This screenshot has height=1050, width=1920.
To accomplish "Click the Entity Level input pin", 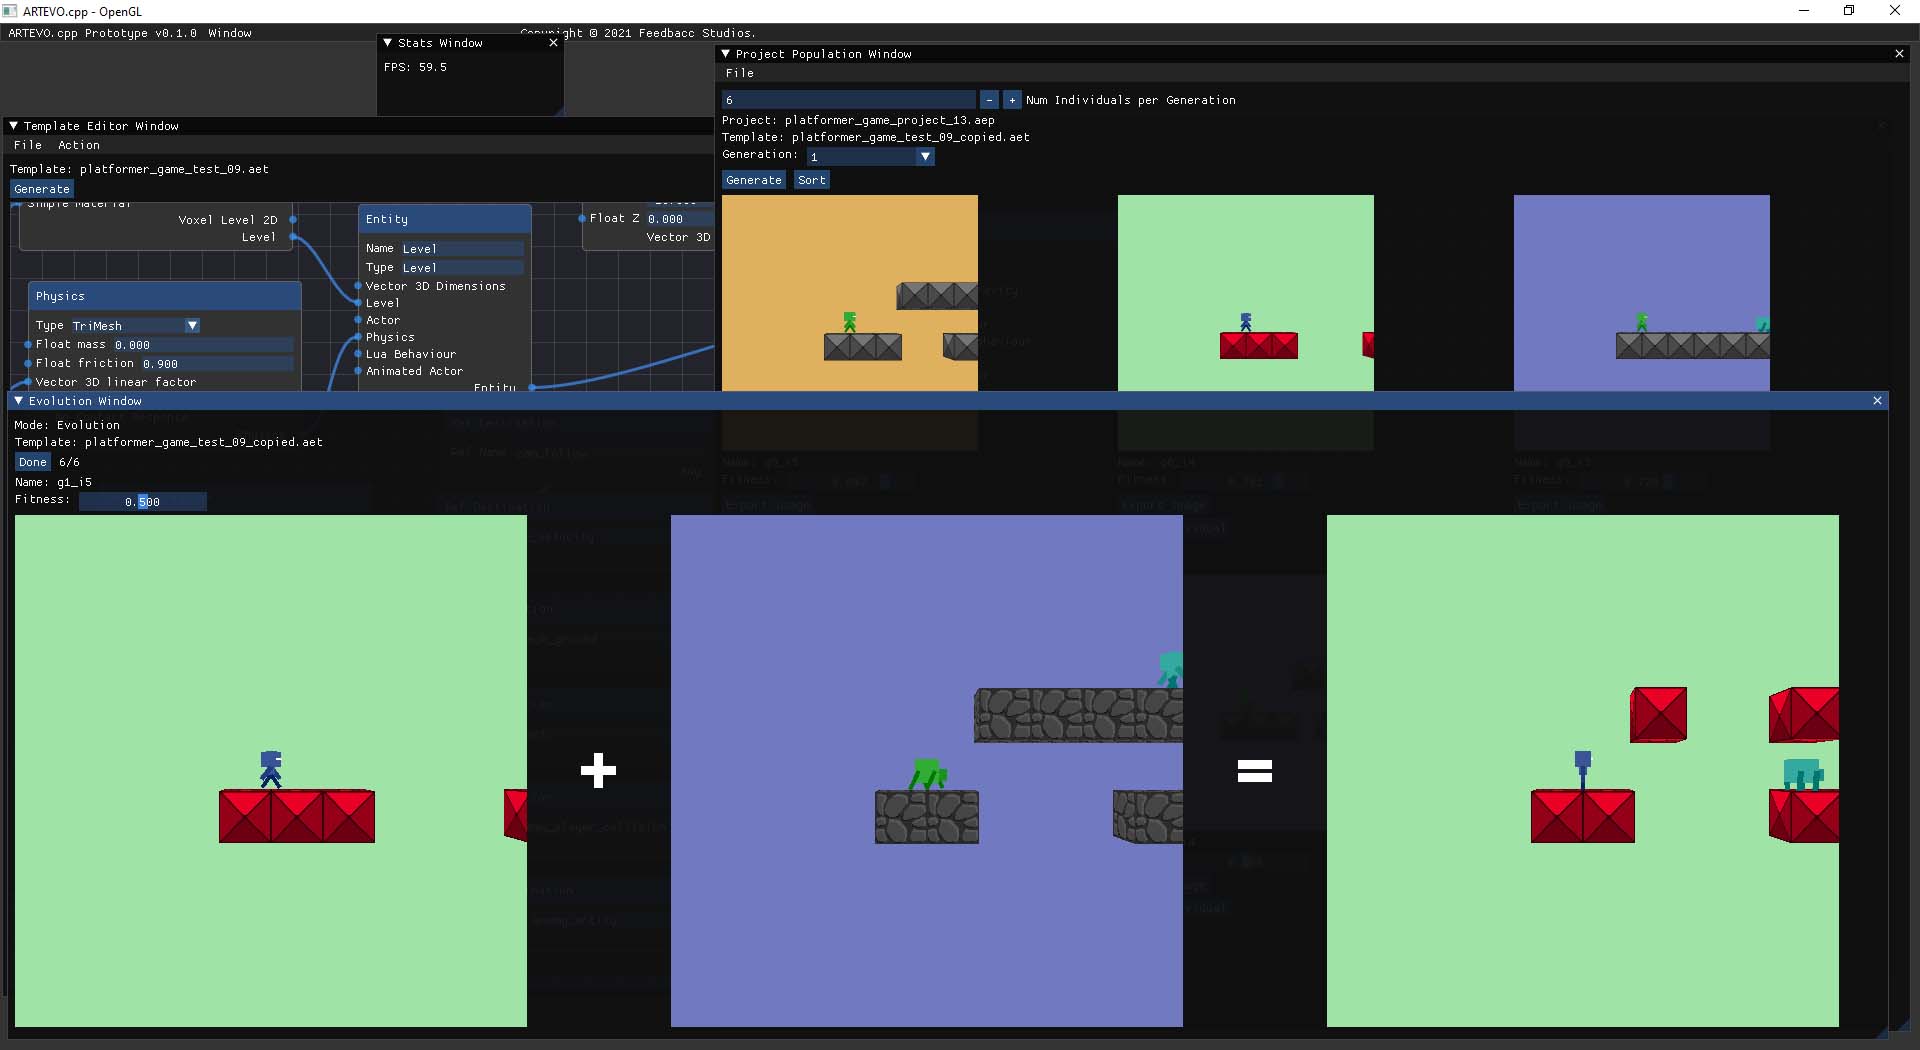I will pos(358,303).
